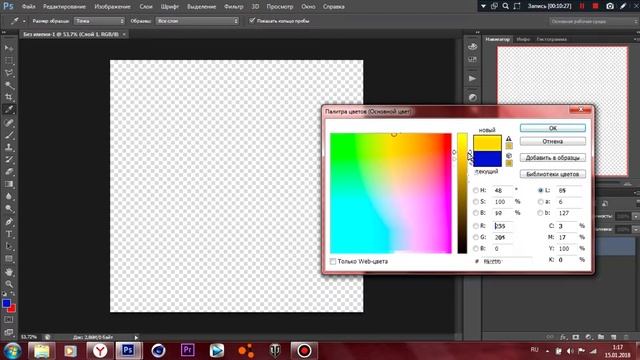
Task: Enable the show sampling ring checkbox
Action: (252, 20)
